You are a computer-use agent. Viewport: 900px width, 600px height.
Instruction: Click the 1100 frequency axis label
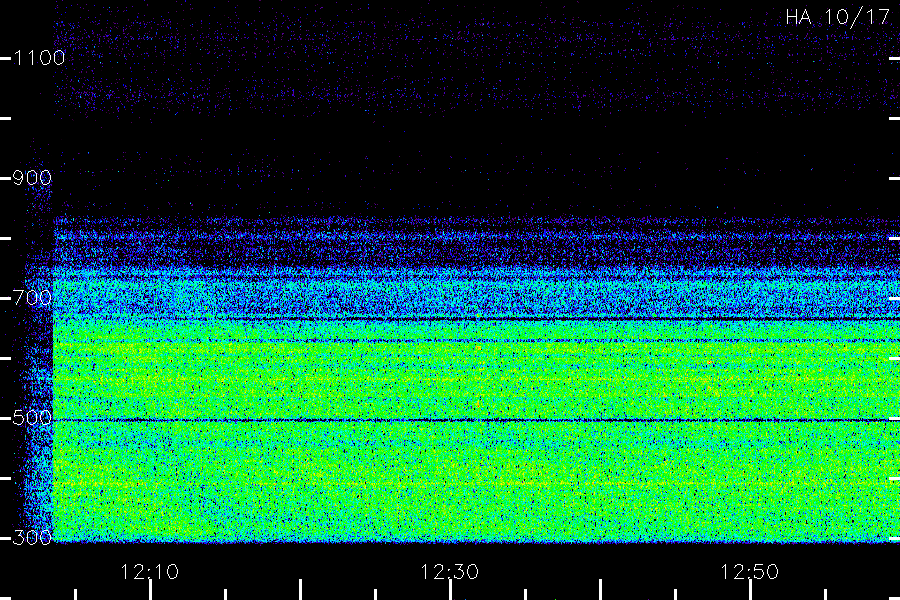tap(39, 58)
